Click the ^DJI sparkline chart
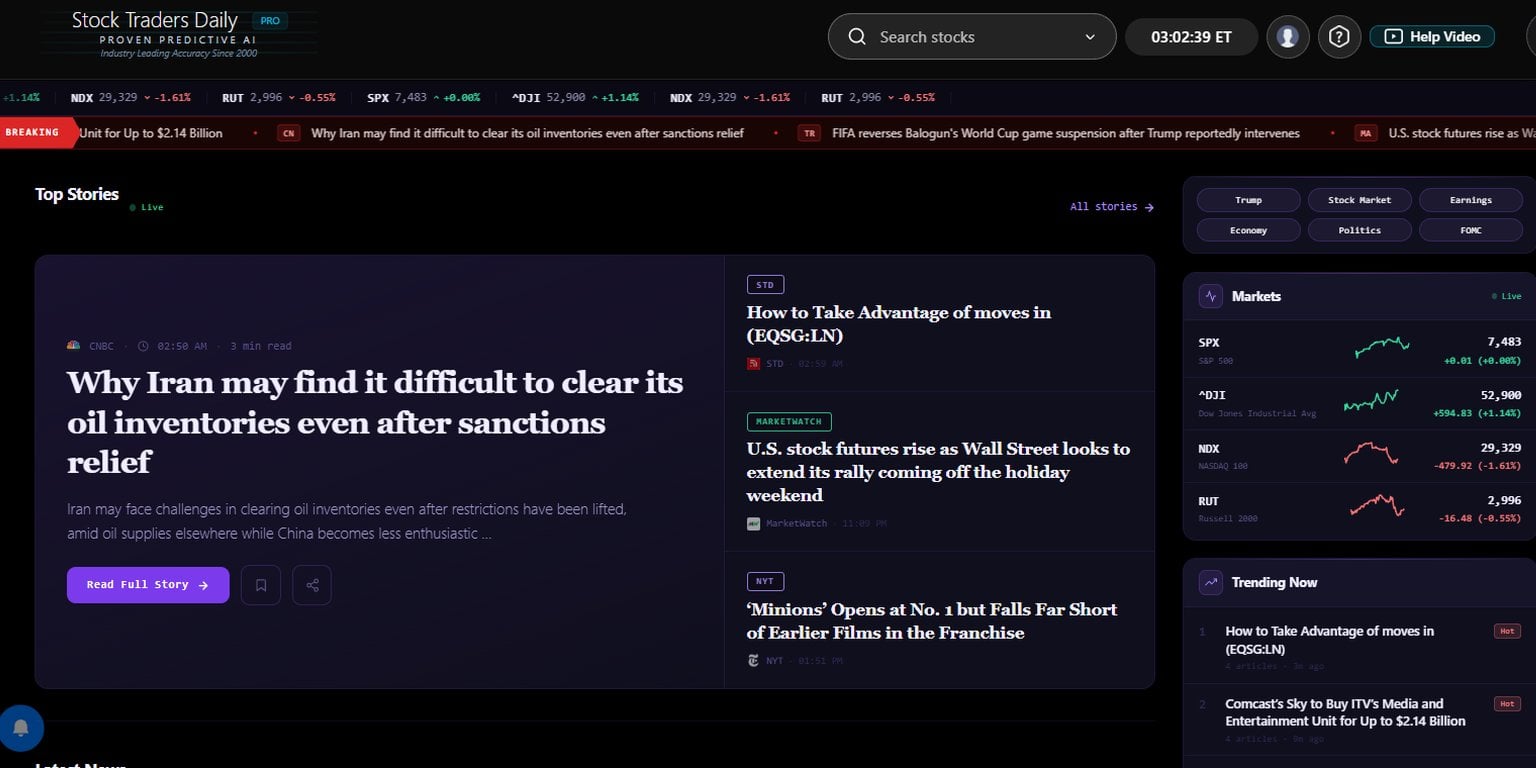The image size is (1536, 768). click(x=1371, y=400)
